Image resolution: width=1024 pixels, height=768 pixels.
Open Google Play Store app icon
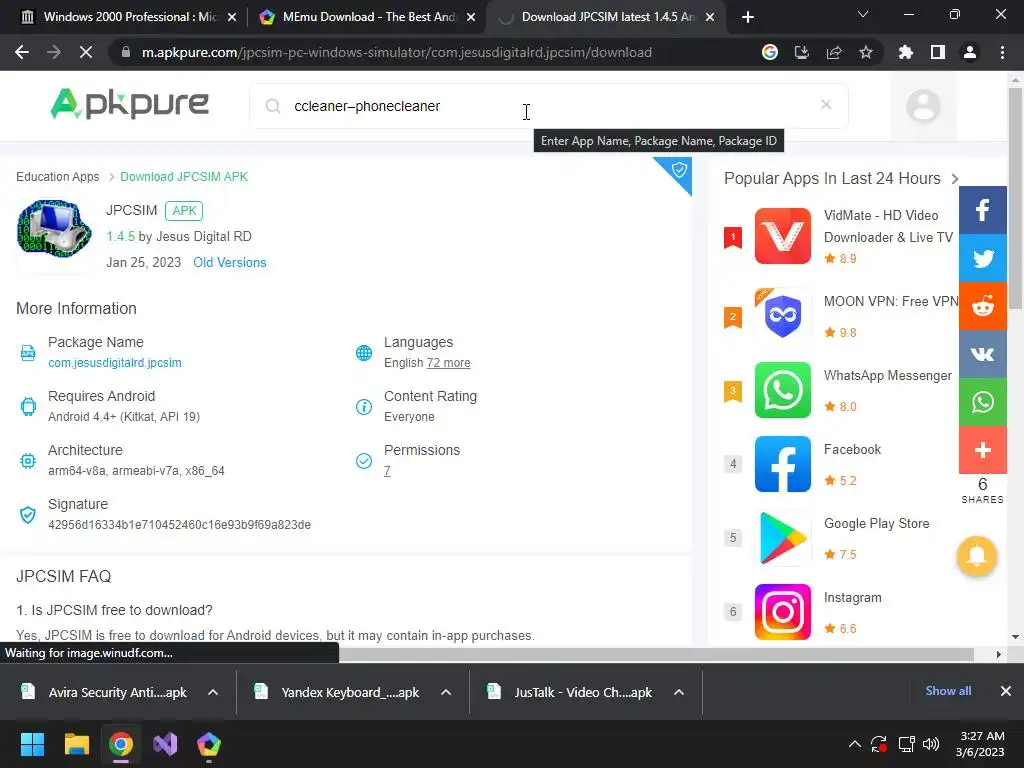[x=782, y=538]
